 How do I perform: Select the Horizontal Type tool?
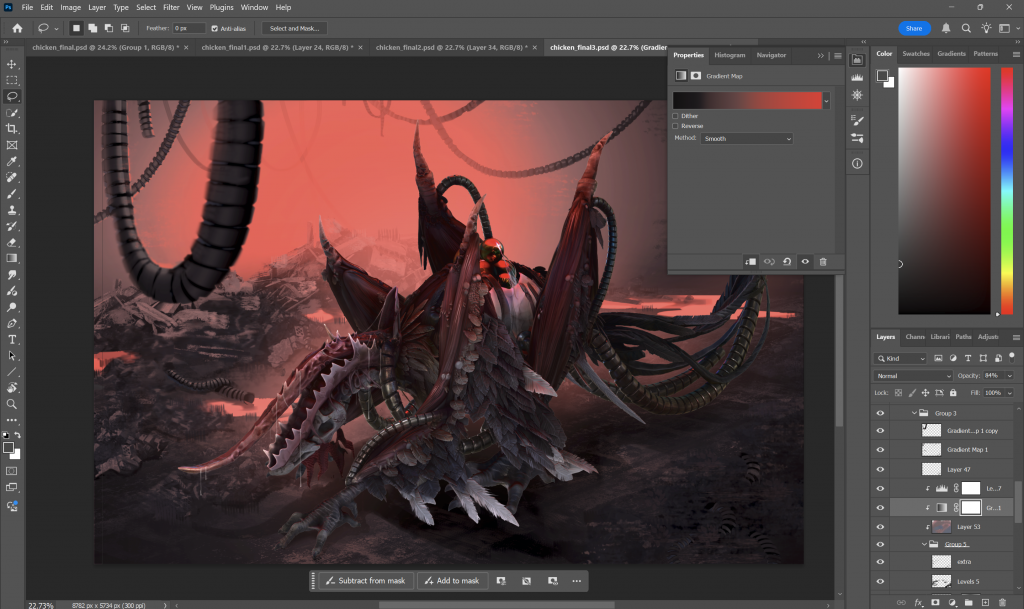12,339
